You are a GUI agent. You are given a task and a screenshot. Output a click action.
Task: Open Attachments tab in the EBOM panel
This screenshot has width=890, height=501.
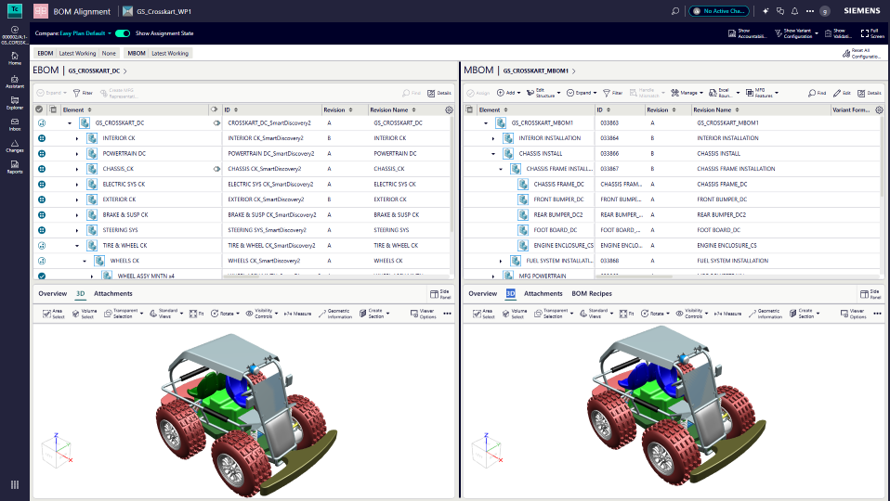(x=113, y=294)
